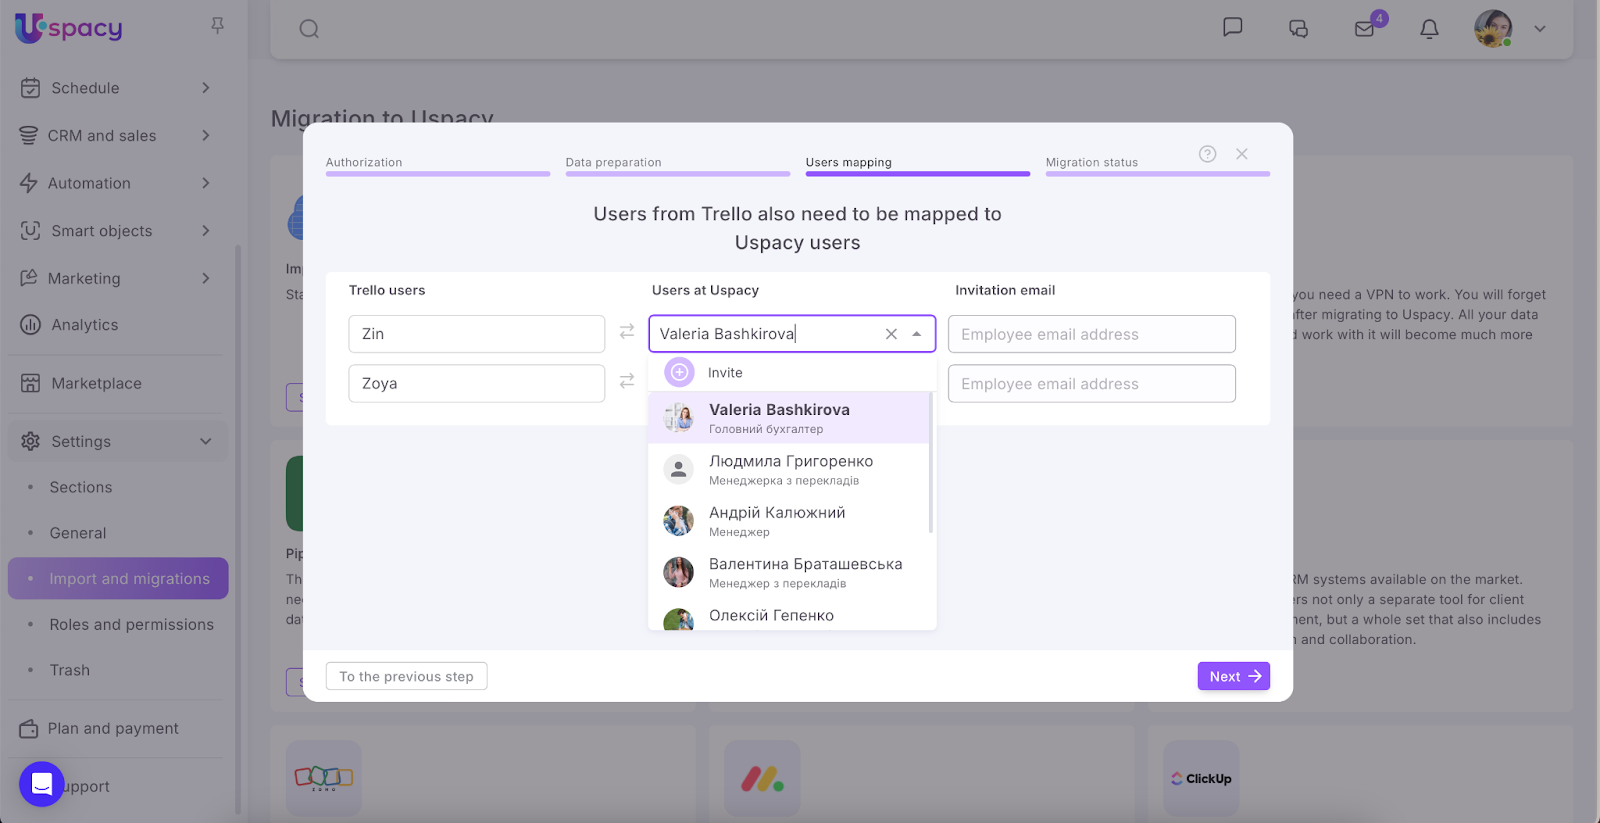Screen dimensions: 1600x823
Task: Click the search magnifier icon in top bar
Action: (309, 29)
